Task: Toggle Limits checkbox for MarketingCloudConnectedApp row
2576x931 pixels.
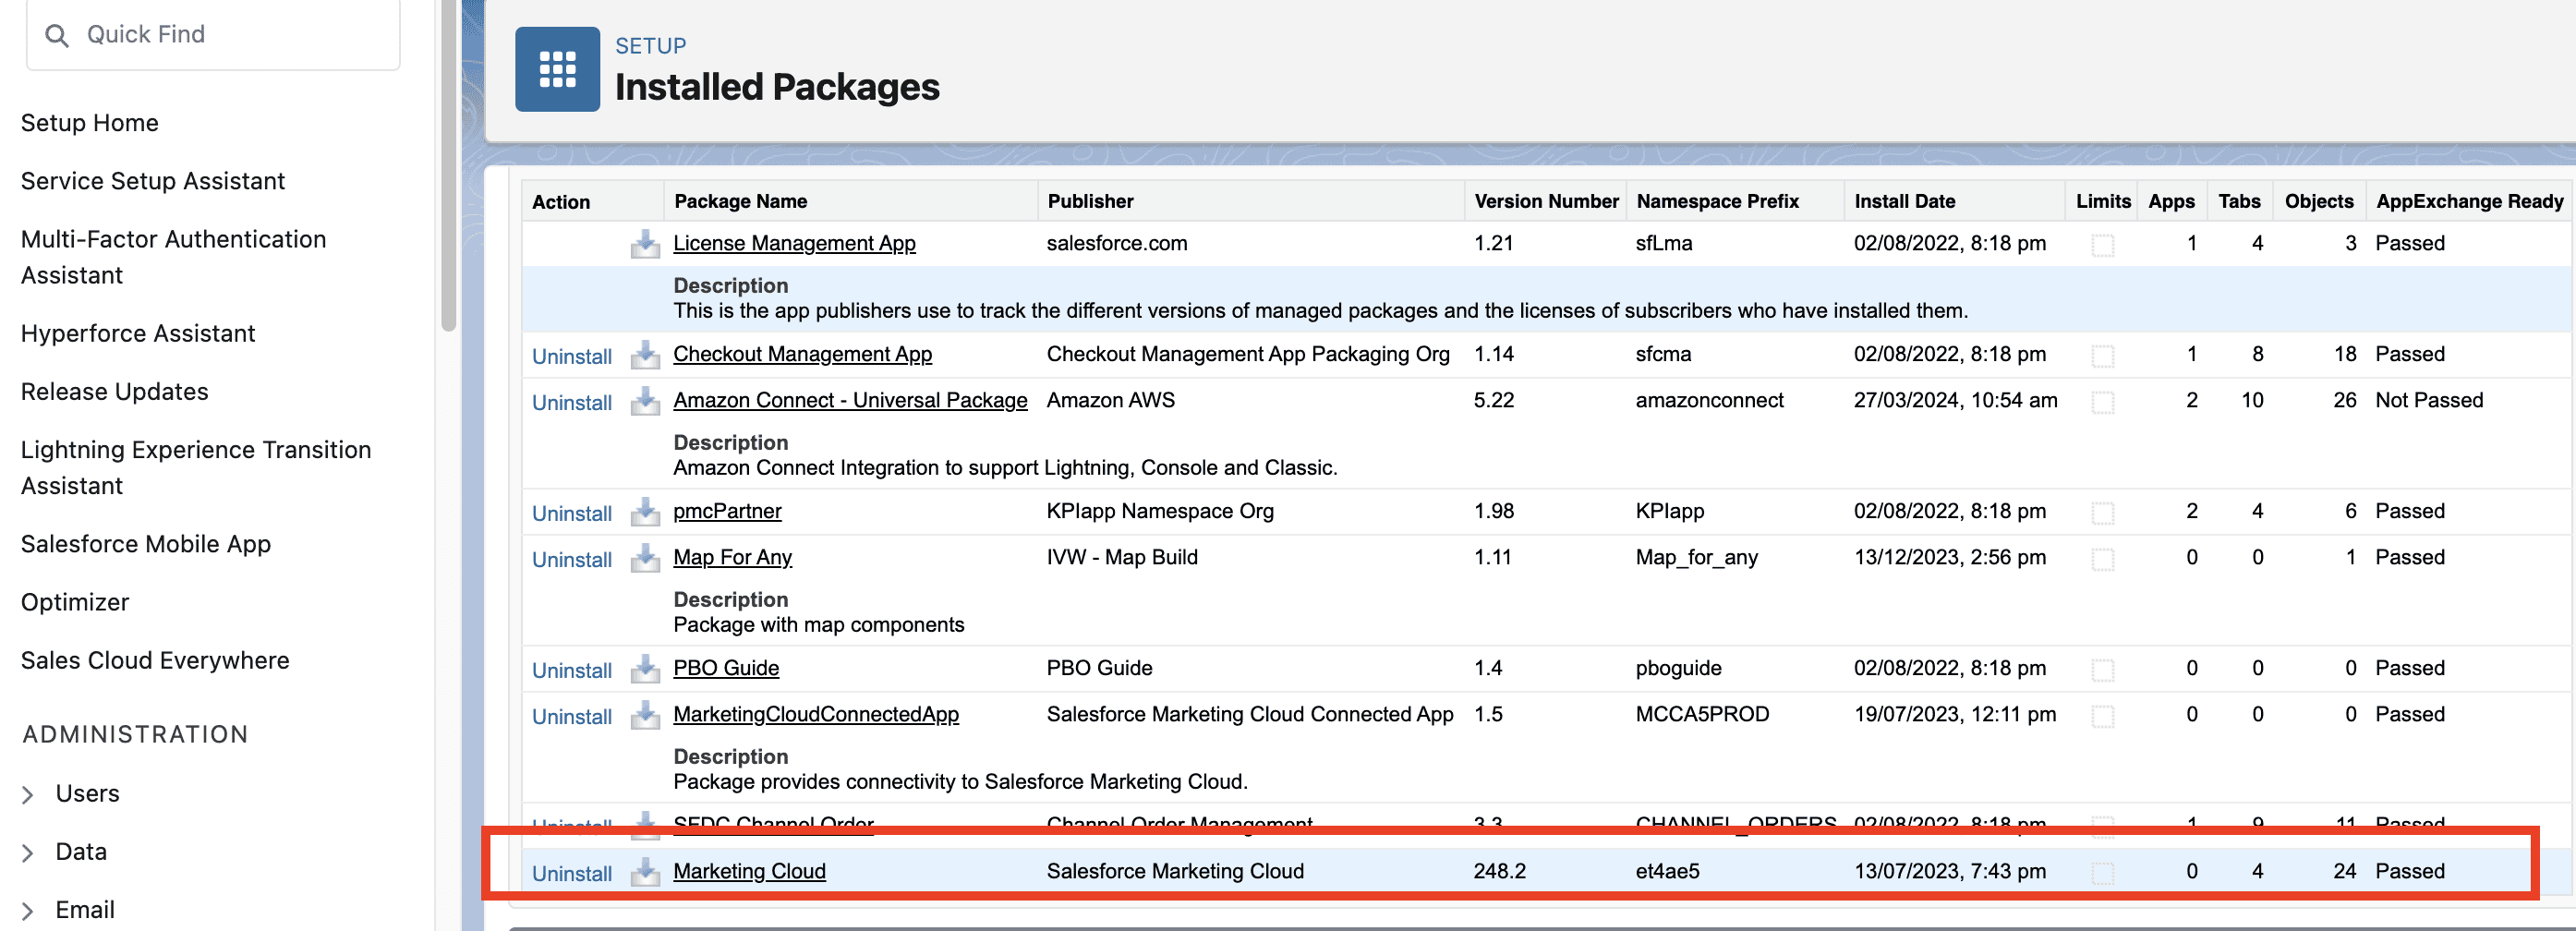Action: pos(2103,716)
